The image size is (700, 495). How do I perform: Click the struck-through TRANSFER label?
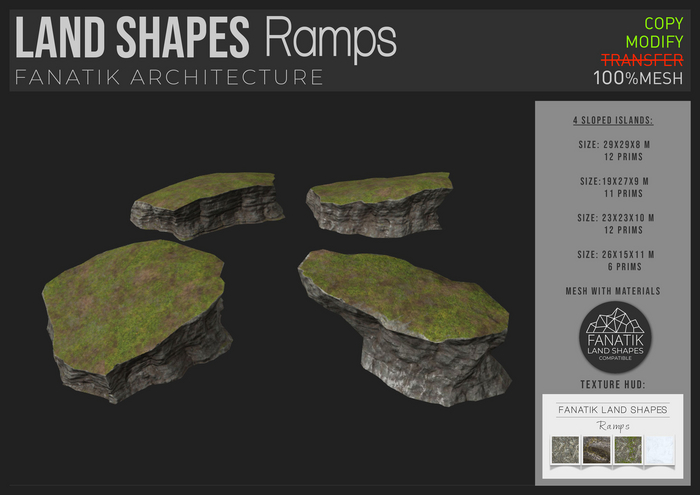(642, 60)
